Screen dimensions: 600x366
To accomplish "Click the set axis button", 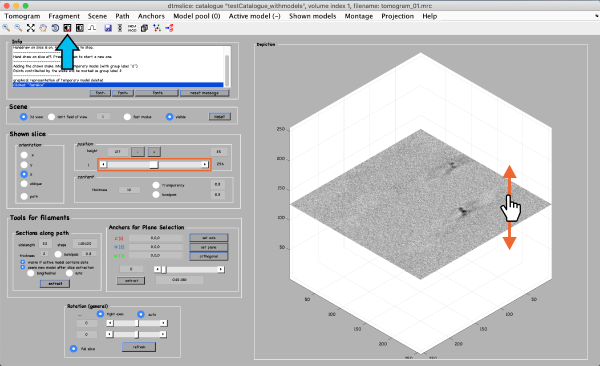I will click(x=209, y=238).
